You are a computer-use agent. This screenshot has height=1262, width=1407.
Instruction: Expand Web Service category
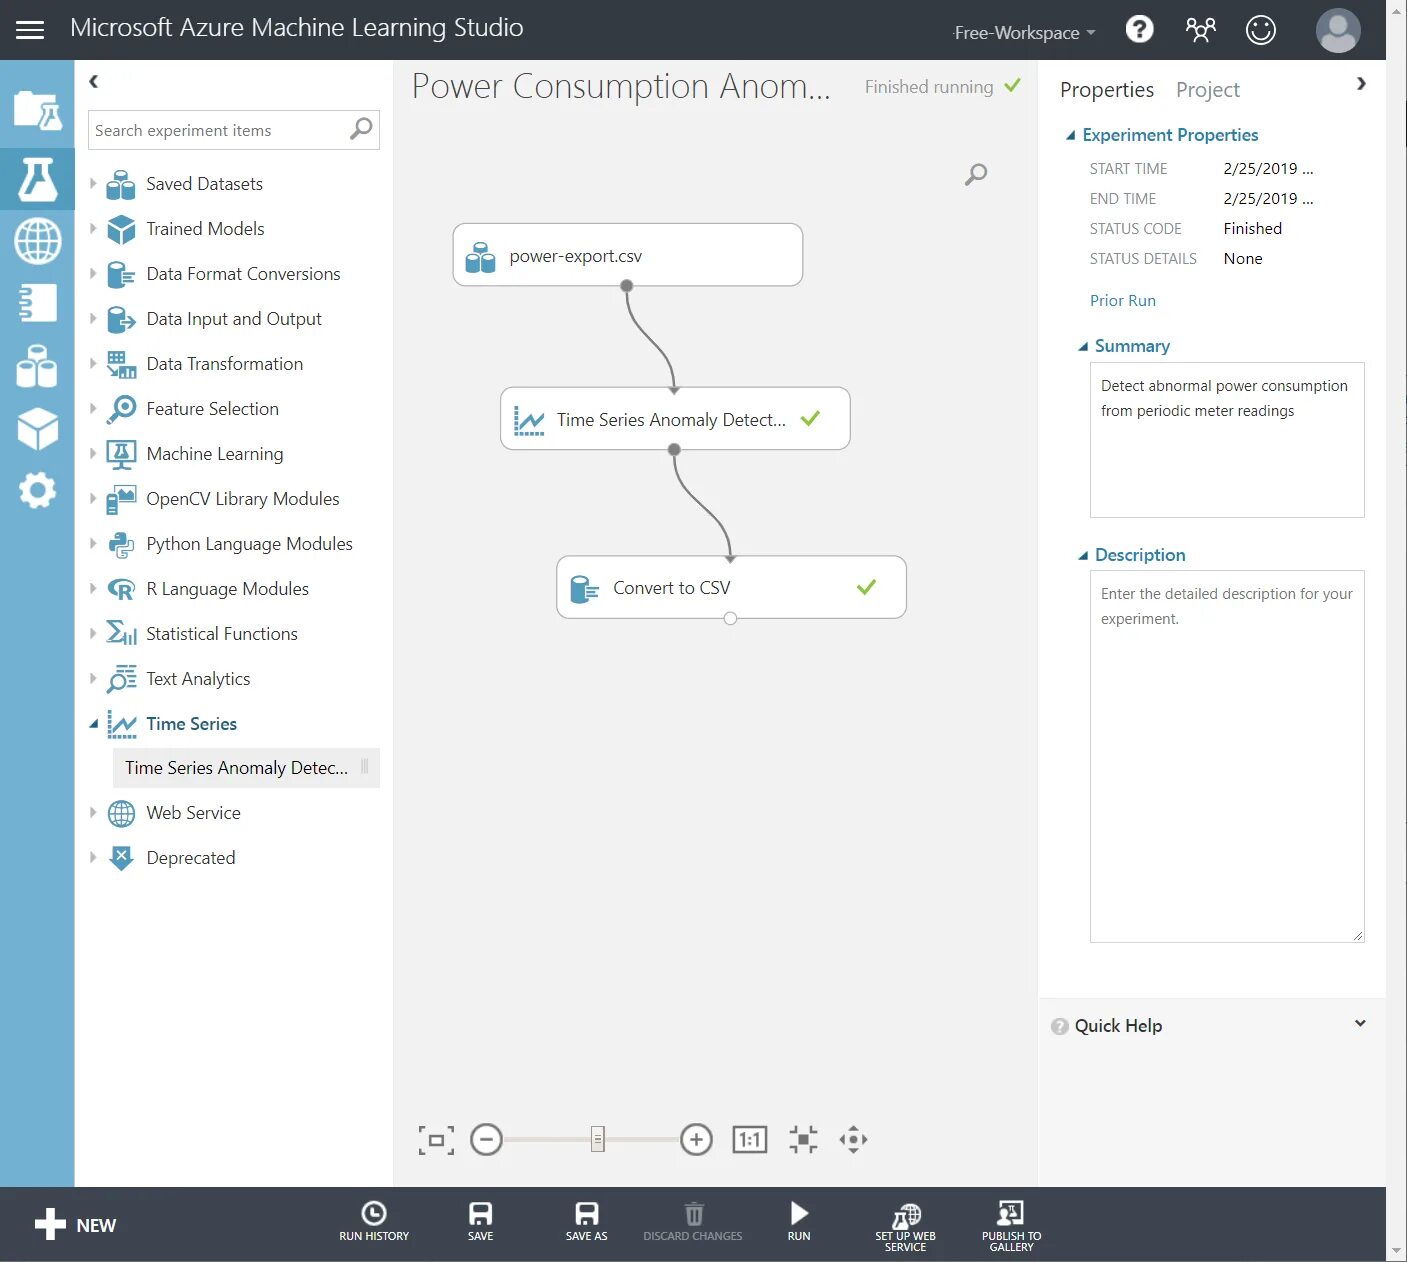click(93, 812)
